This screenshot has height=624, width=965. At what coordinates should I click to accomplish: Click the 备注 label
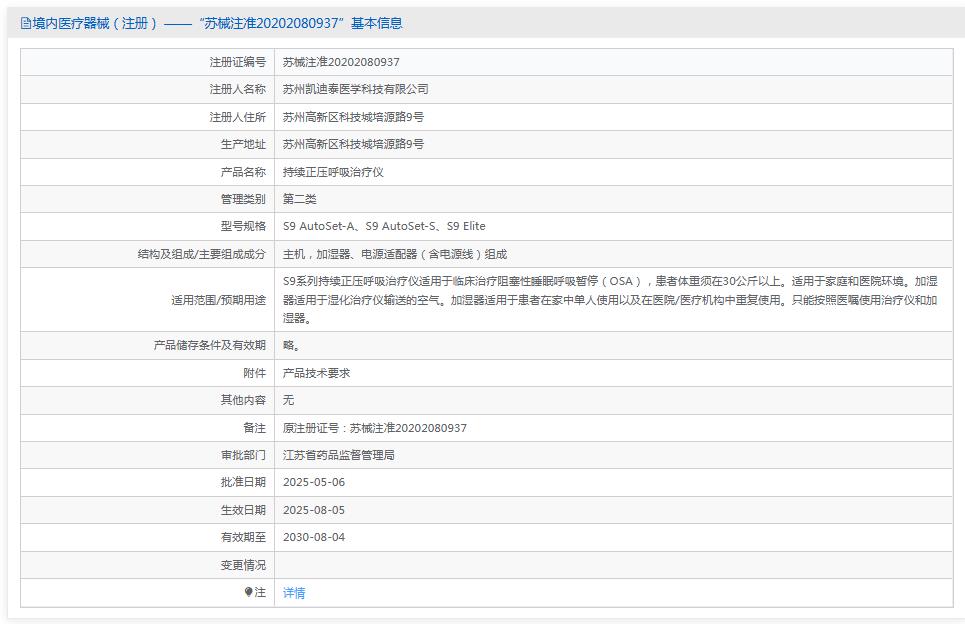[254, 428]
